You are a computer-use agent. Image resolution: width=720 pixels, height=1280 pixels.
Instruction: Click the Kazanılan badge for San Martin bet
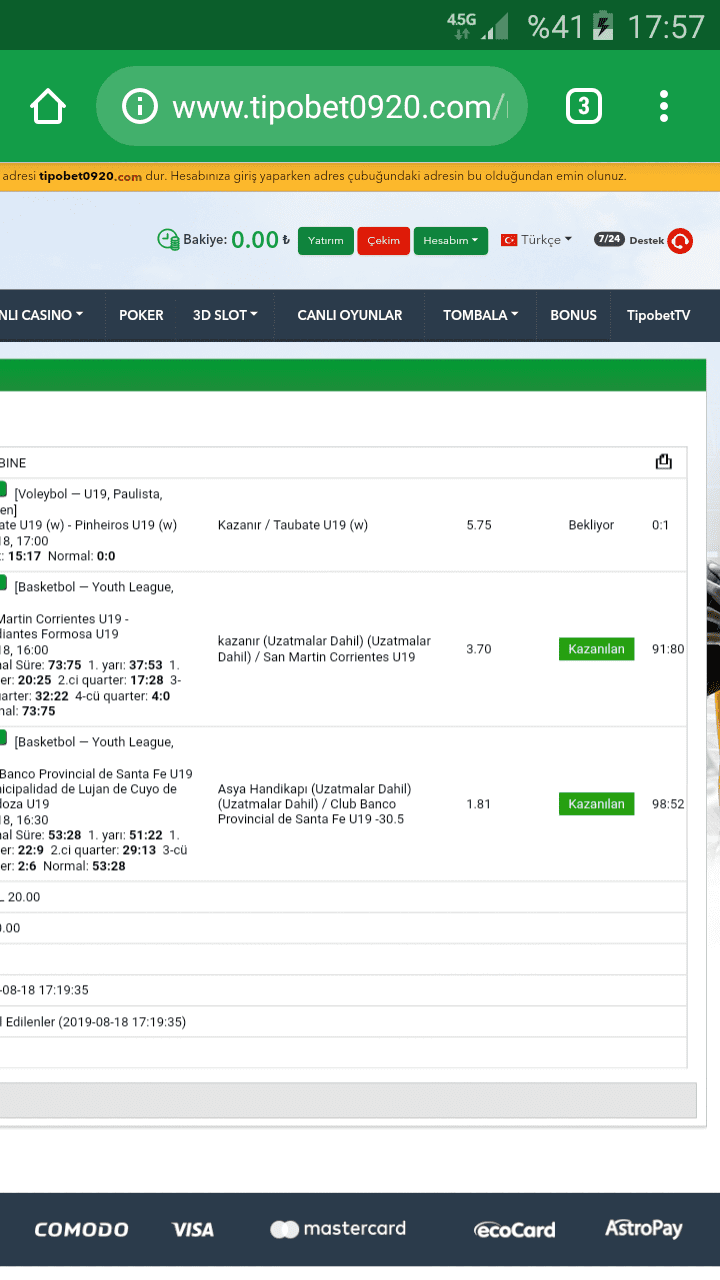pyautogui.click(x=596, y=649)
